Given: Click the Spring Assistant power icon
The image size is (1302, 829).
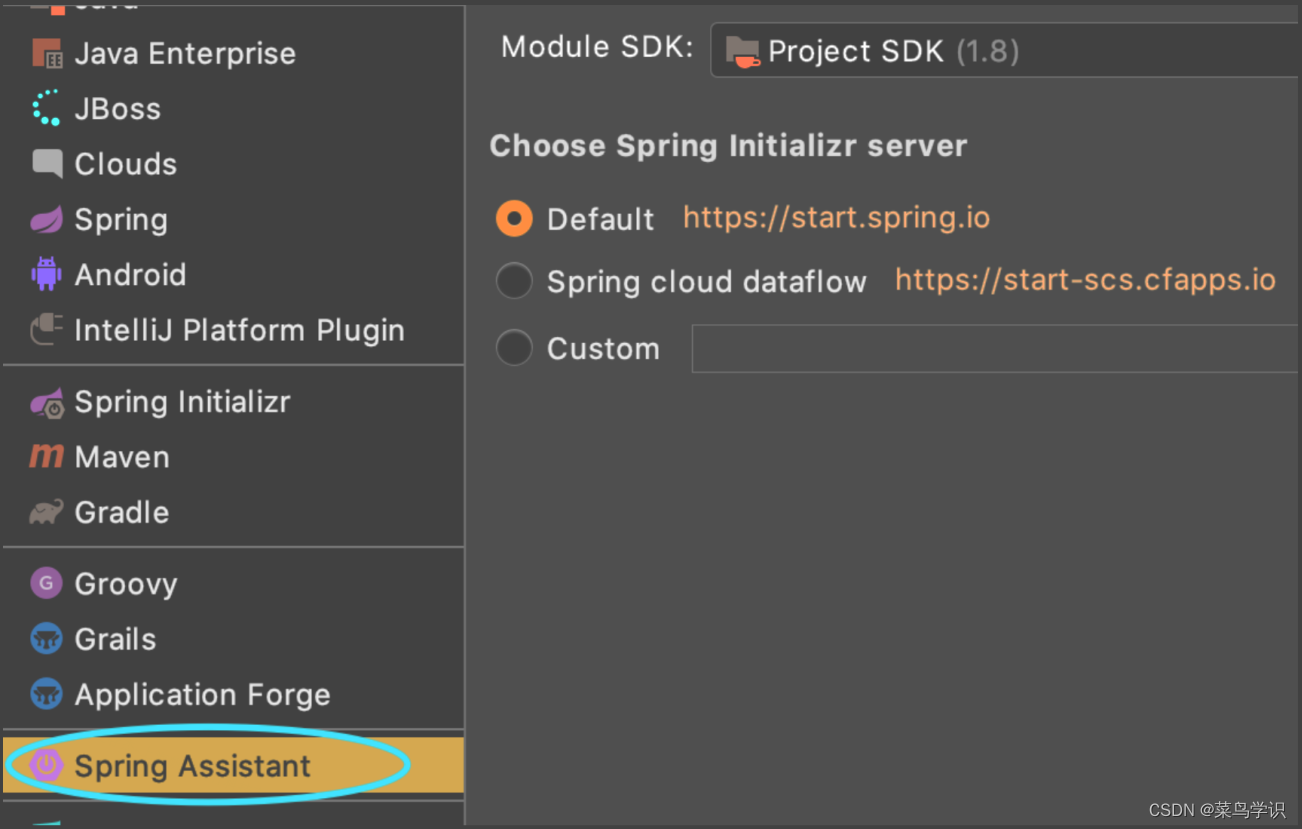Looking at the screenshot, I should tap(47, 765).
